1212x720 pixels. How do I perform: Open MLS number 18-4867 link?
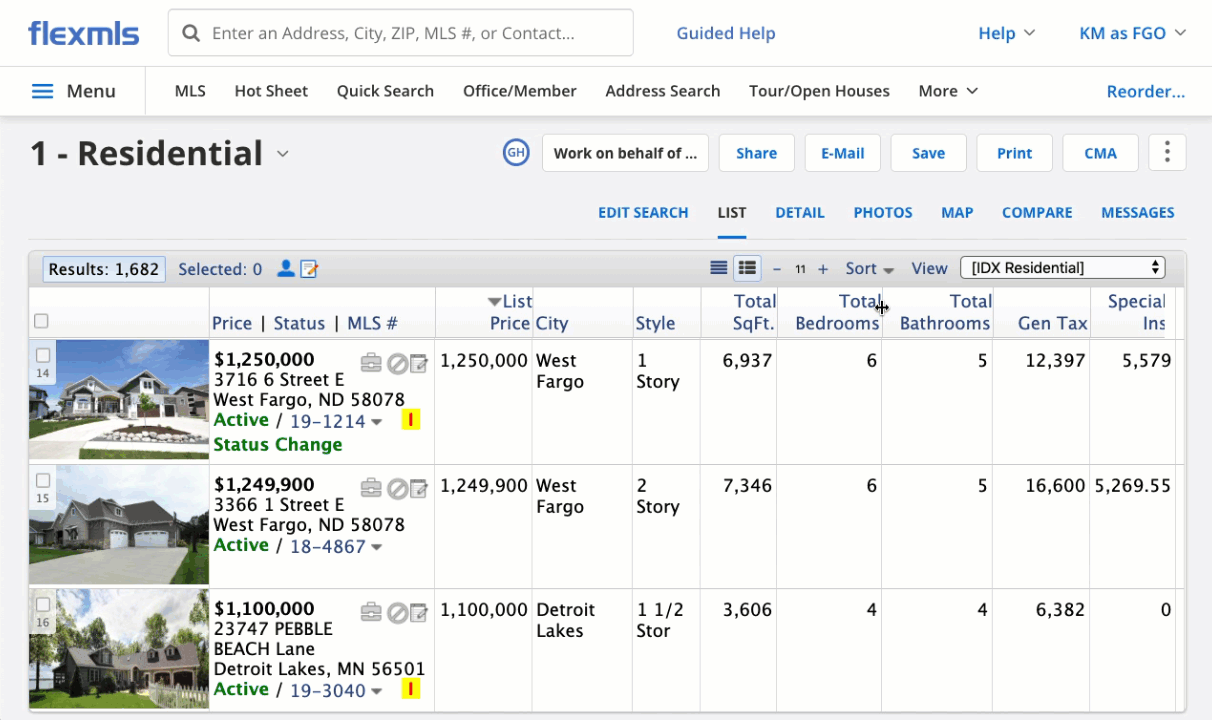click(x=327, y=546)
